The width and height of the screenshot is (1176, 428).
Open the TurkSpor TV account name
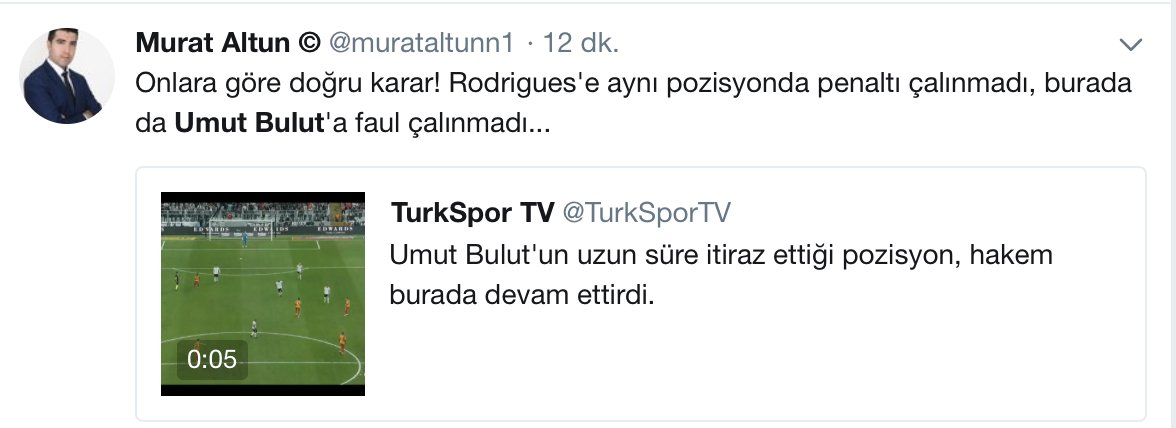472,213
